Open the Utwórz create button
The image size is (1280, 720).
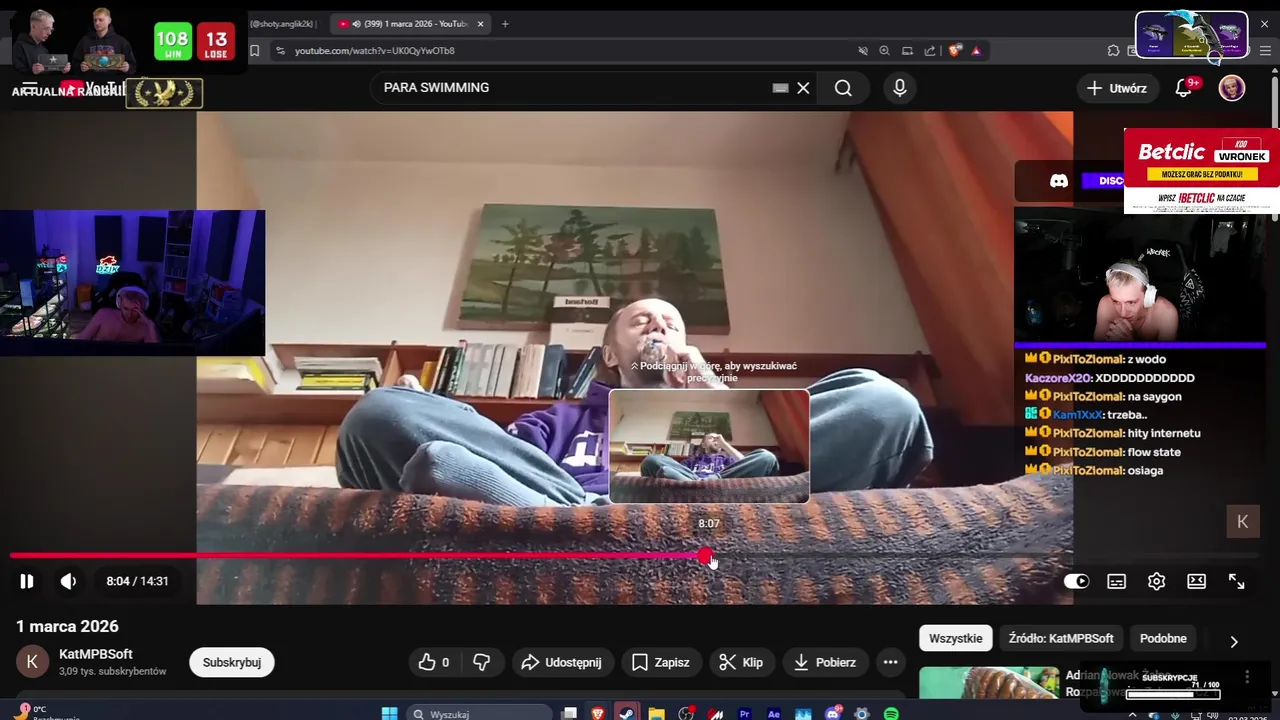pos(1117,88)
